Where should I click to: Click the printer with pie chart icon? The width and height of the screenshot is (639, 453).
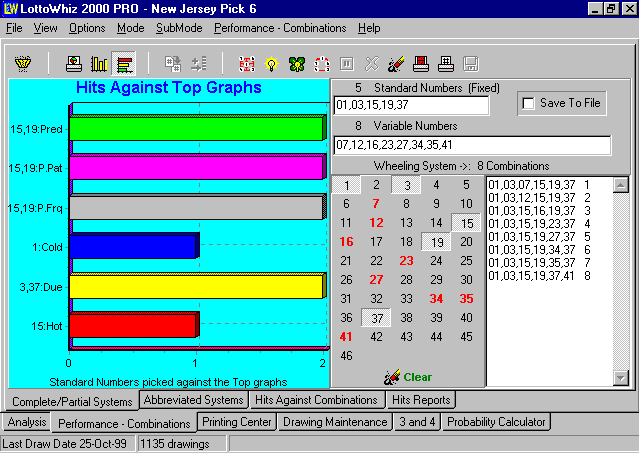[74, 64]
